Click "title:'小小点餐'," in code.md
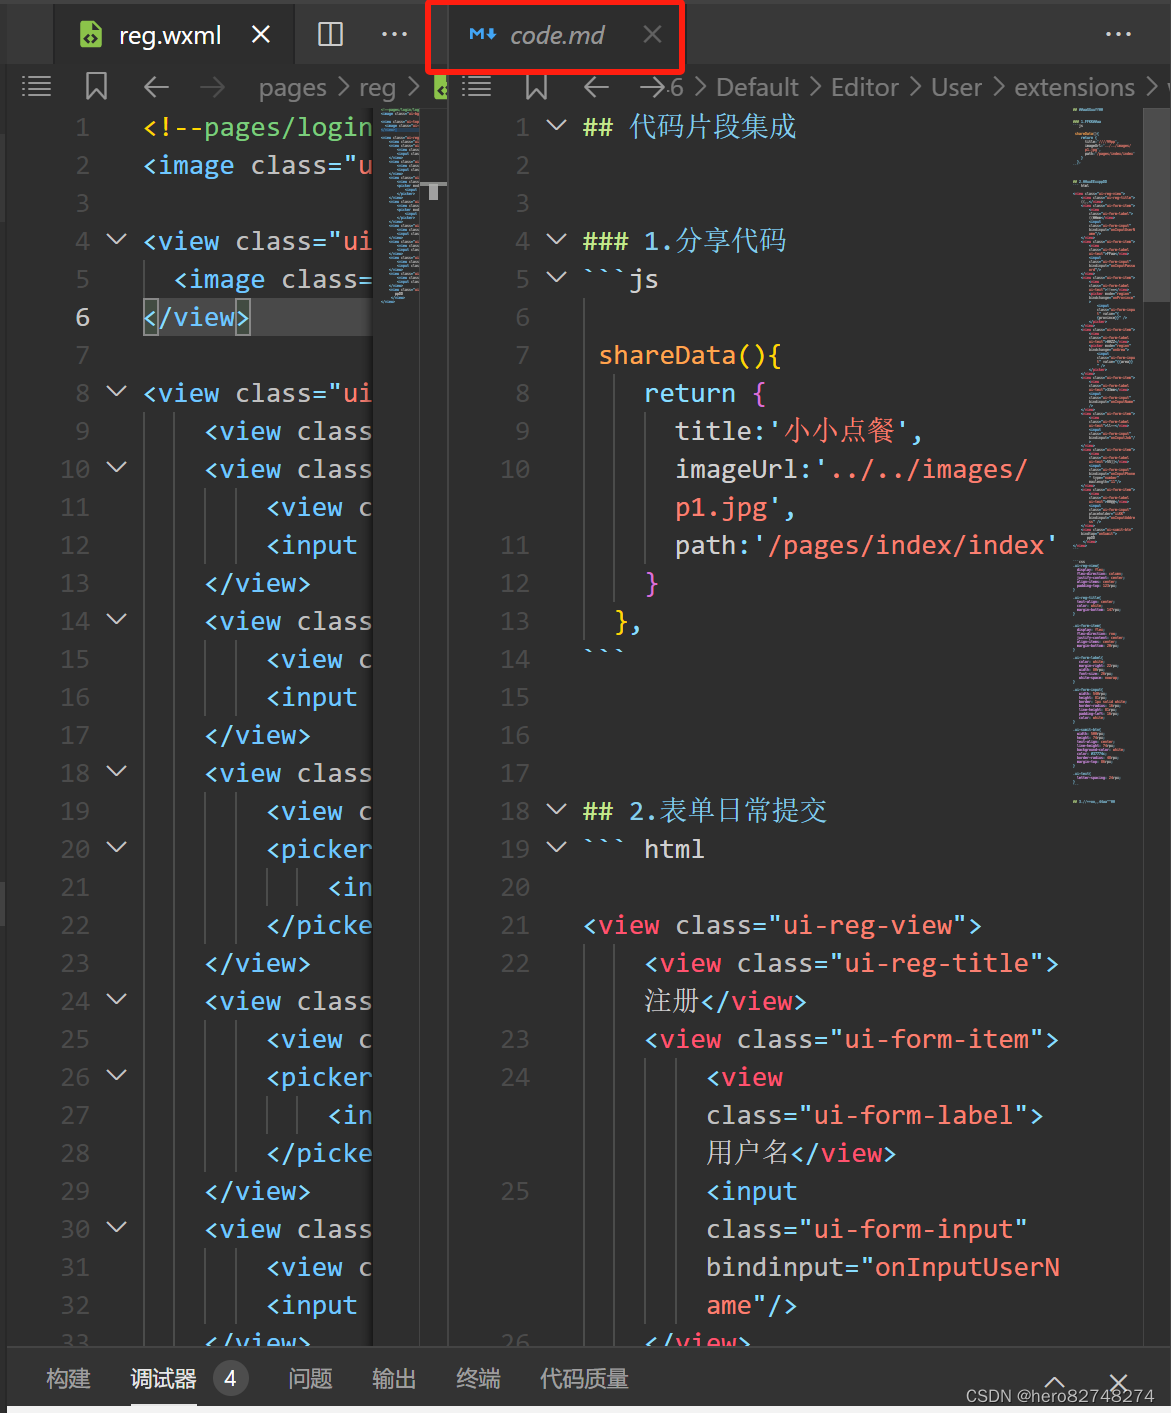The height and width of the screenshot is (1413, 1171). click(x=798, y=431)
